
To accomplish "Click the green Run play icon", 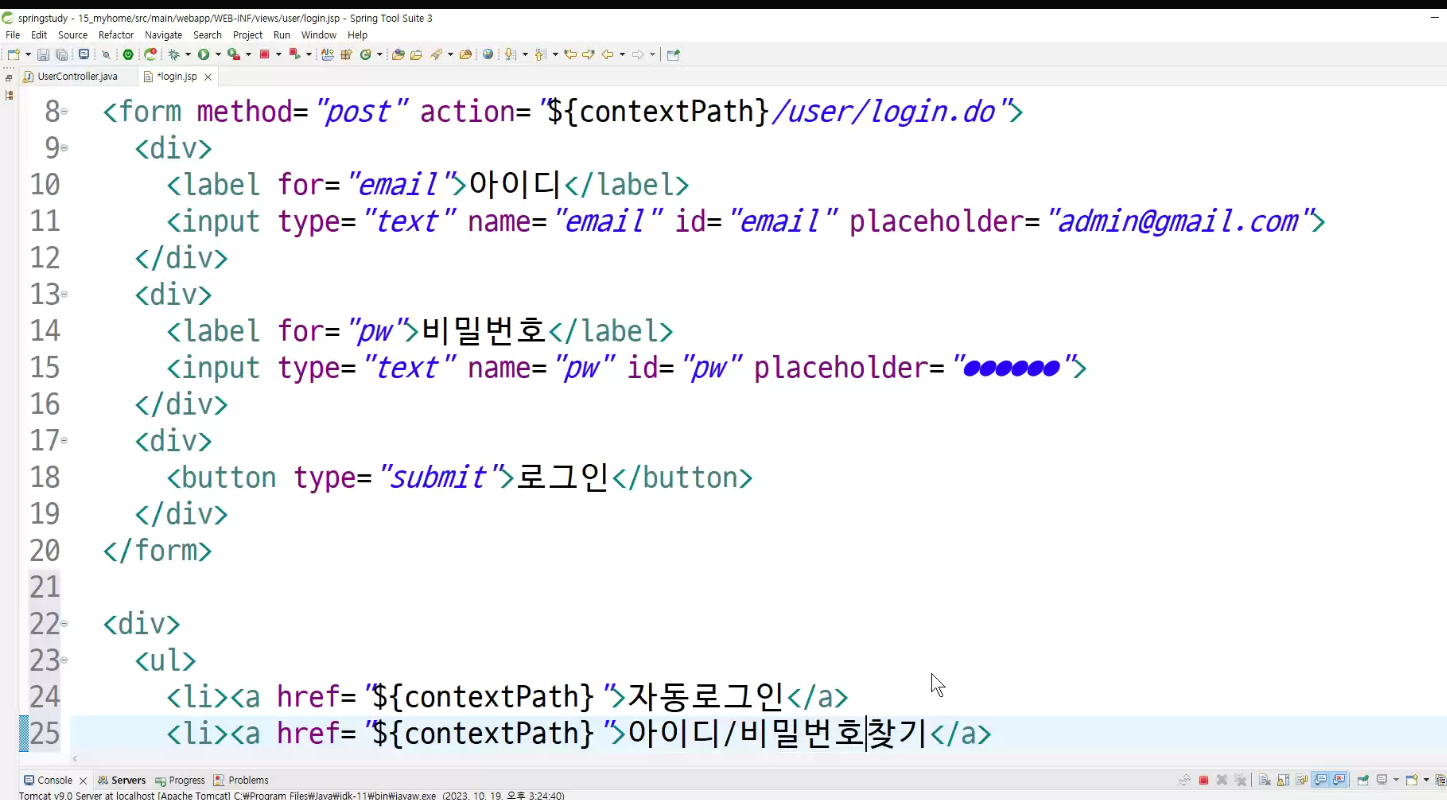I will pyautogui.click(x=203, y=55).
